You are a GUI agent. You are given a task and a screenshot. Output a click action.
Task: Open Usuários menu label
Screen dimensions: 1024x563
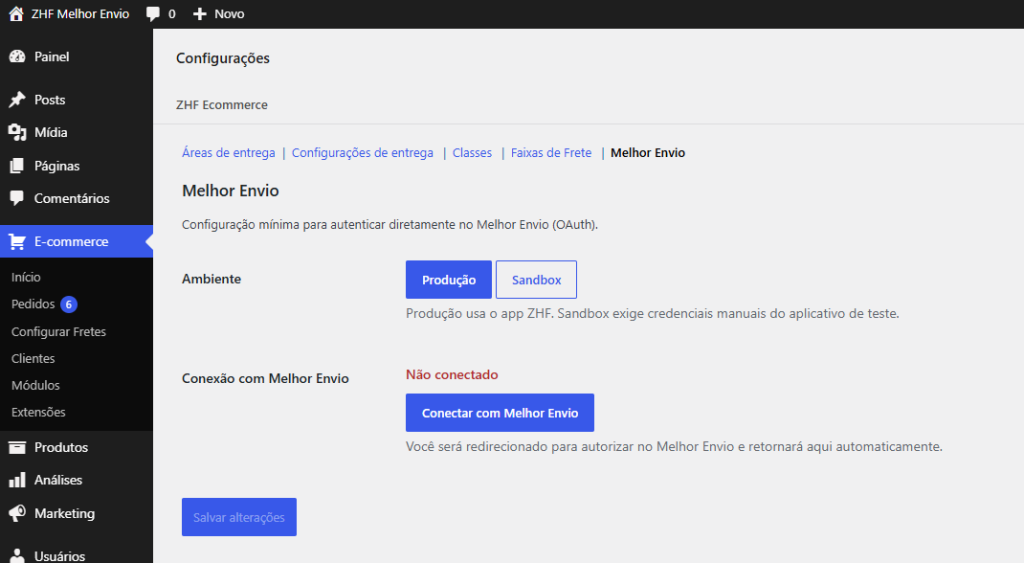59,556
